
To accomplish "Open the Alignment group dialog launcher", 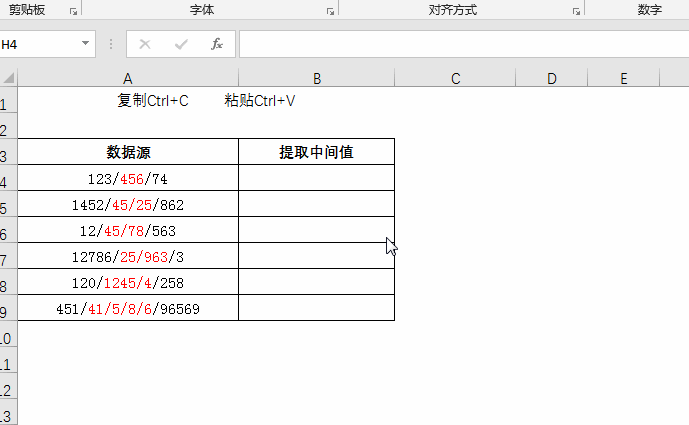I will pyautogui.click(x=576, y=12).
